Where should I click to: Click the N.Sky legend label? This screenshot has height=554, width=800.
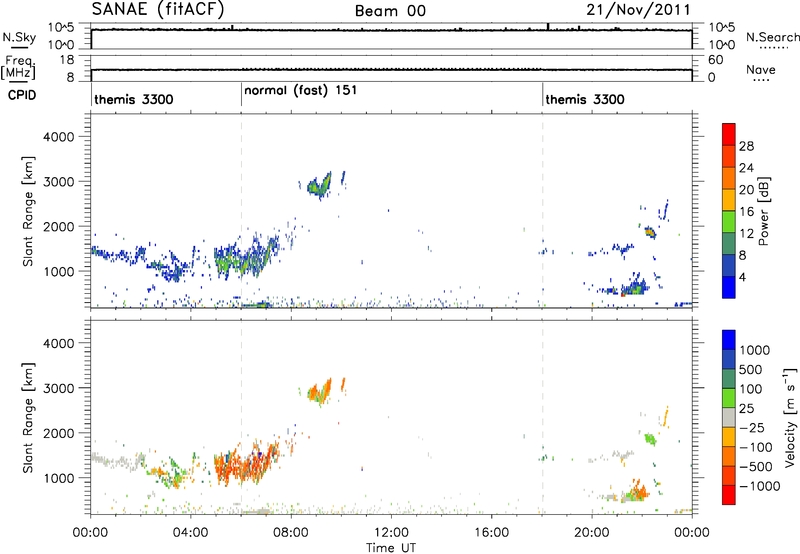pyautogui.click(x=19, y=37)
